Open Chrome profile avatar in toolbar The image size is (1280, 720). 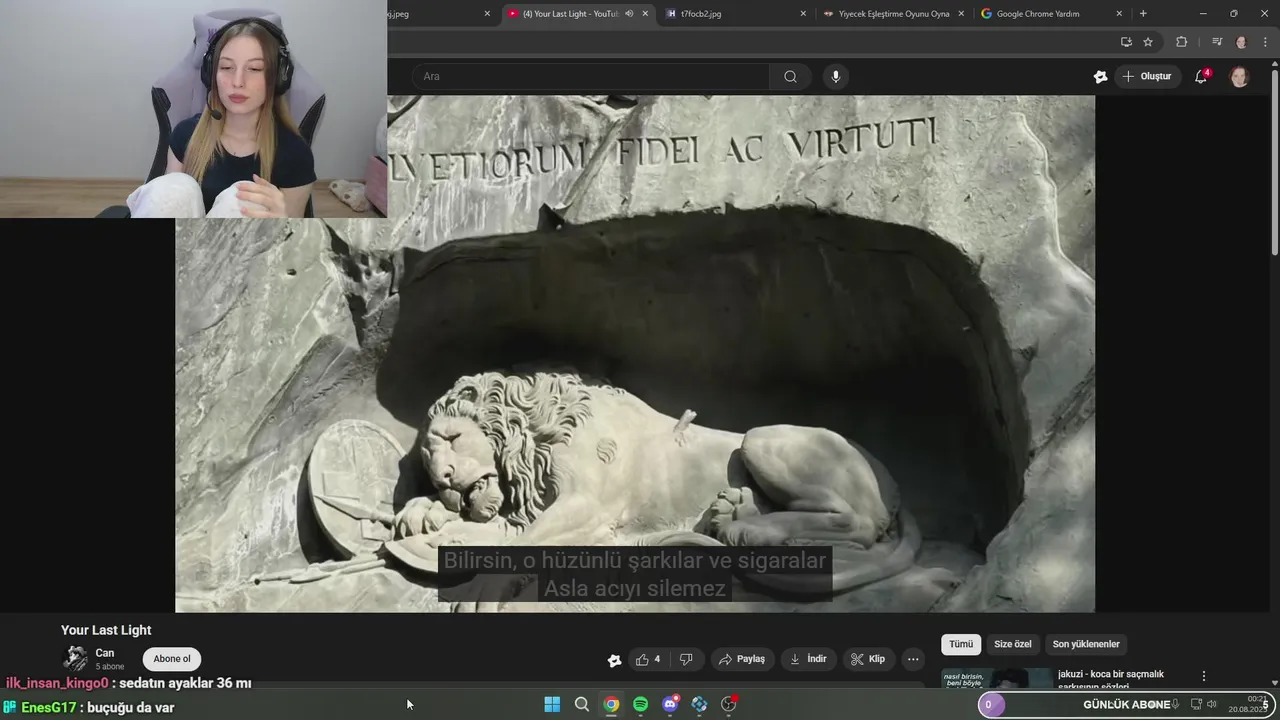[x=1242, y=42]
